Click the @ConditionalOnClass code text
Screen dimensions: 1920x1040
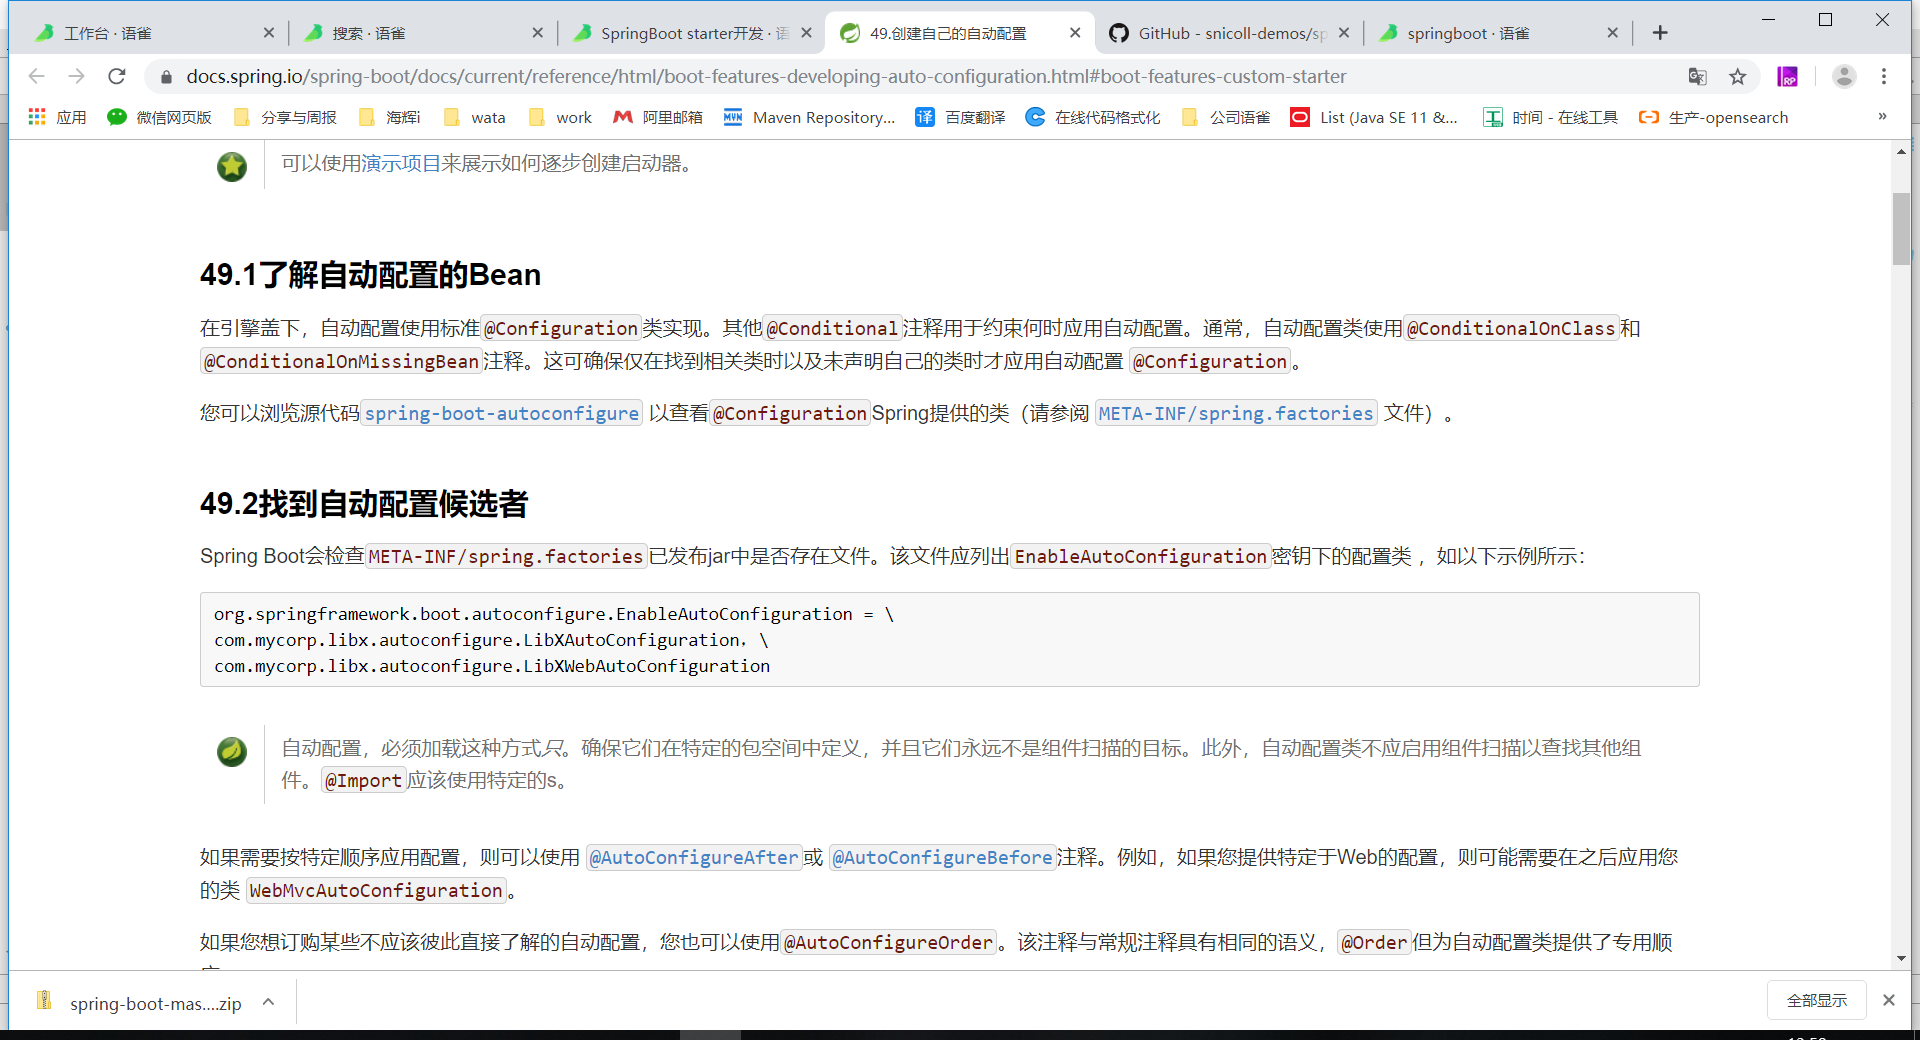1512,329
